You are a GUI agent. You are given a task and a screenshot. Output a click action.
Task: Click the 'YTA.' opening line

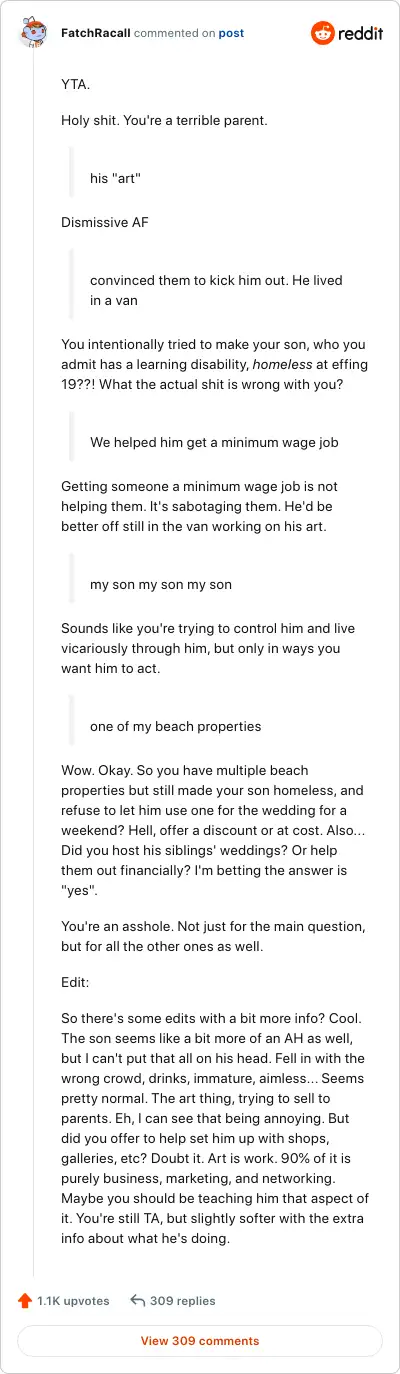76,84
